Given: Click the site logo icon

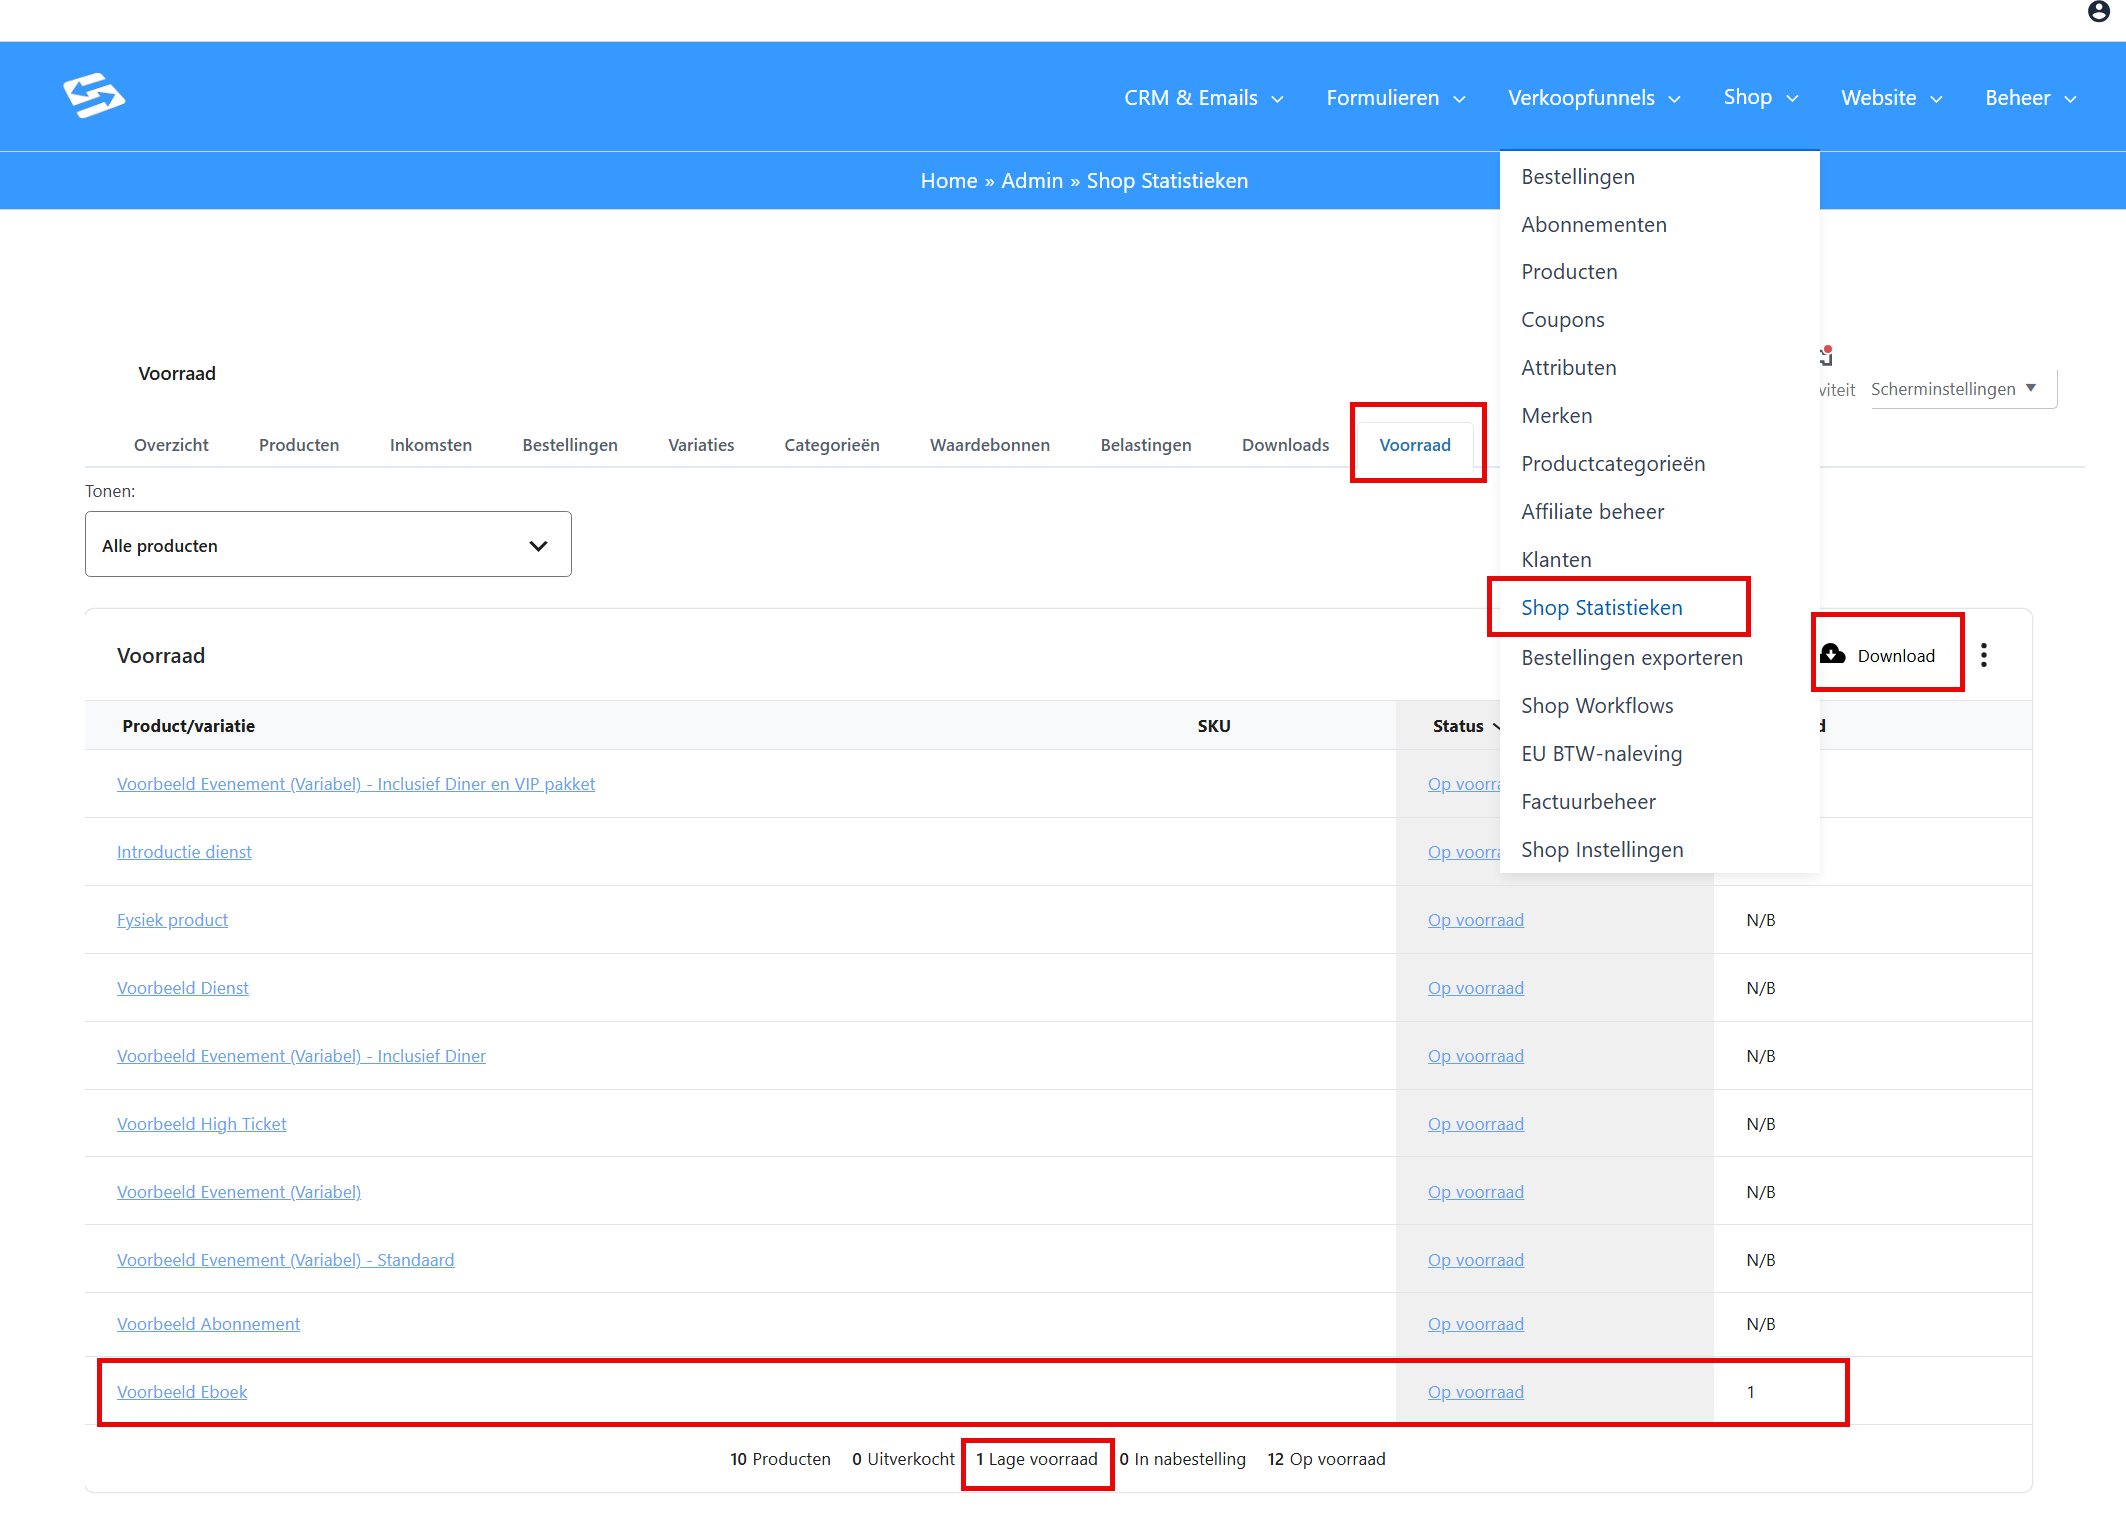Looking at the screenshot, I should [x=94, y=96].
